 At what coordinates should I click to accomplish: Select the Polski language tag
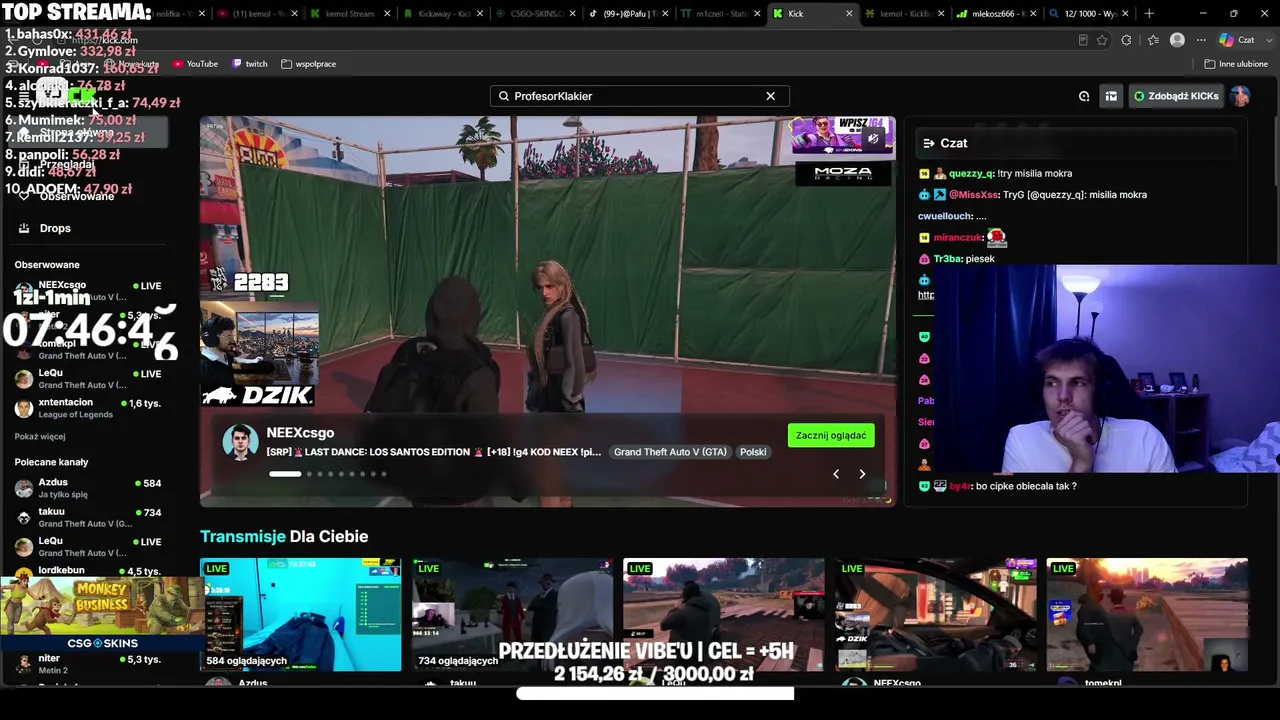753,452
